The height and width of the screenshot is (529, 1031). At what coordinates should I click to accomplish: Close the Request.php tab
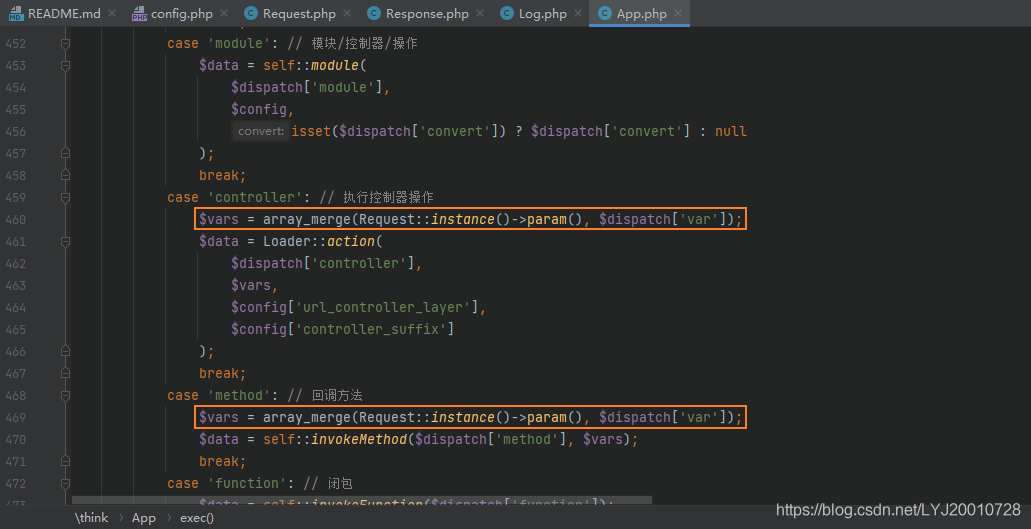pyautogui.click(x=347, y=13)
